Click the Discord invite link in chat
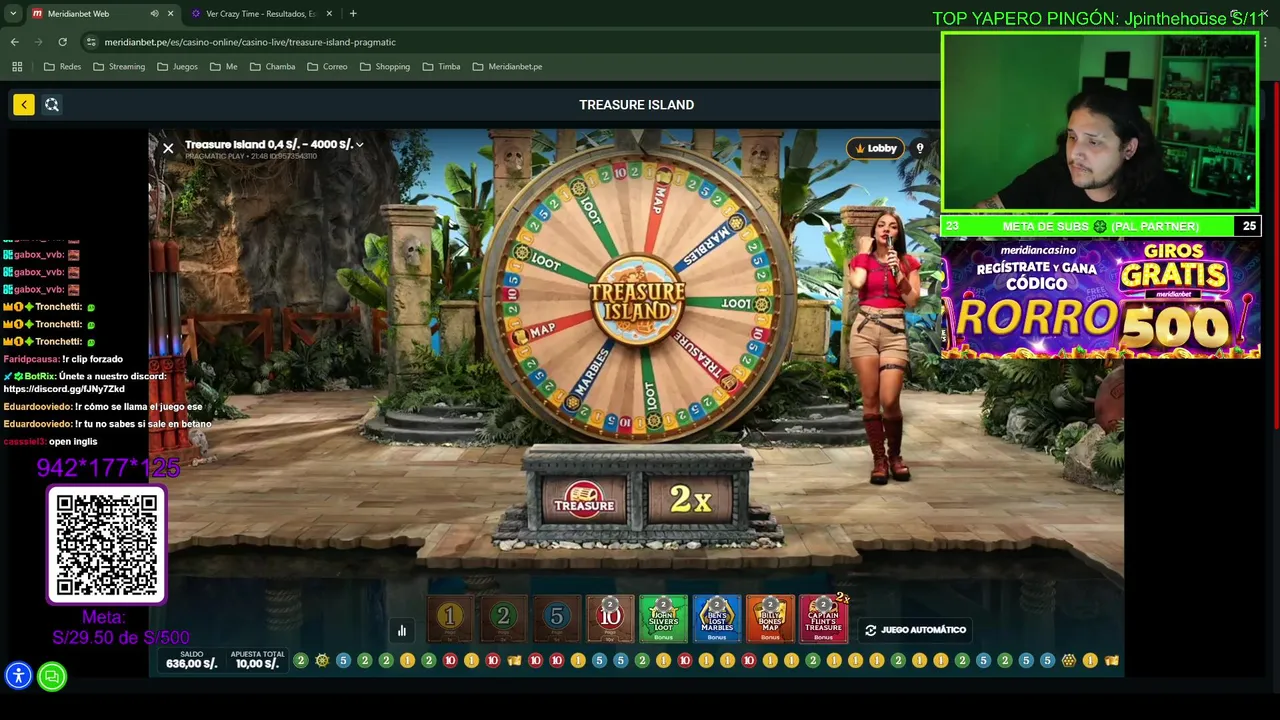Screen dimensions: 1280x720 click(64, 389)
